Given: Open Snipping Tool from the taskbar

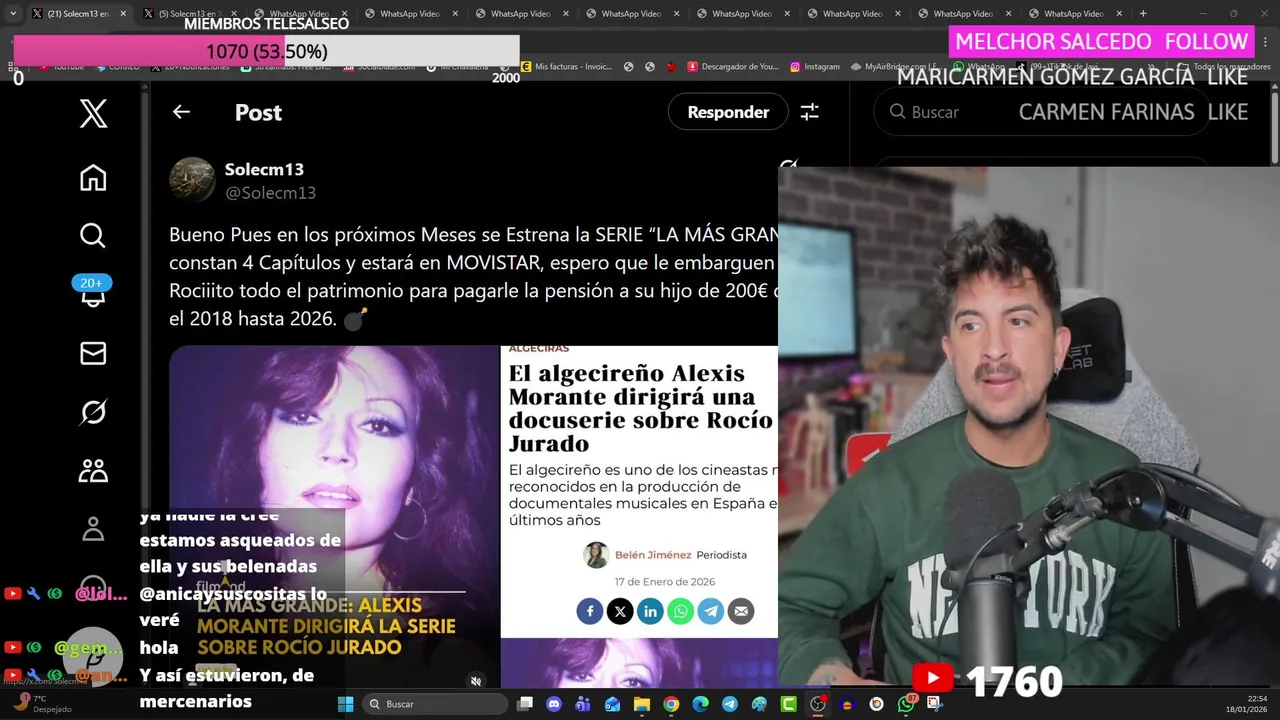Looking at the screenshot, I should pyautogui.click(x=934, y=704).
